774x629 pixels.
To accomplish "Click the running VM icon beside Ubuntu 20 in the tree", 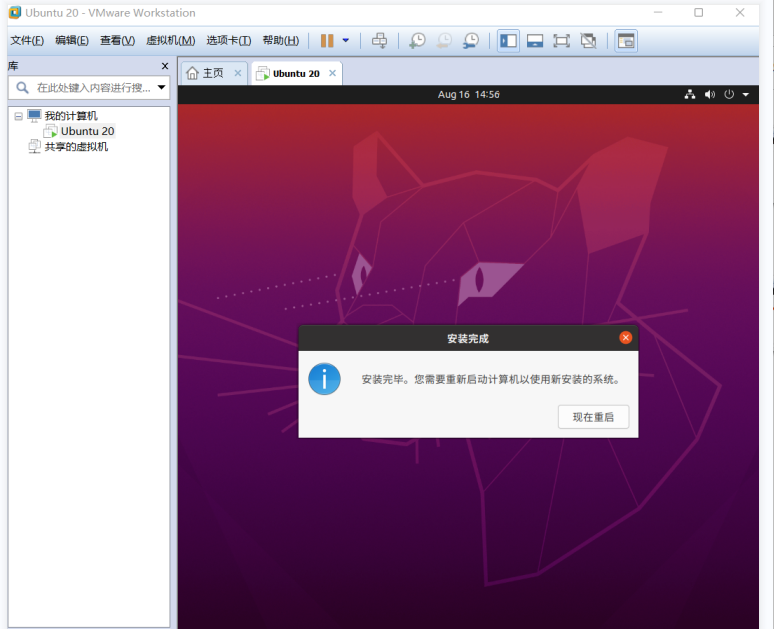I will coord(50,131).
